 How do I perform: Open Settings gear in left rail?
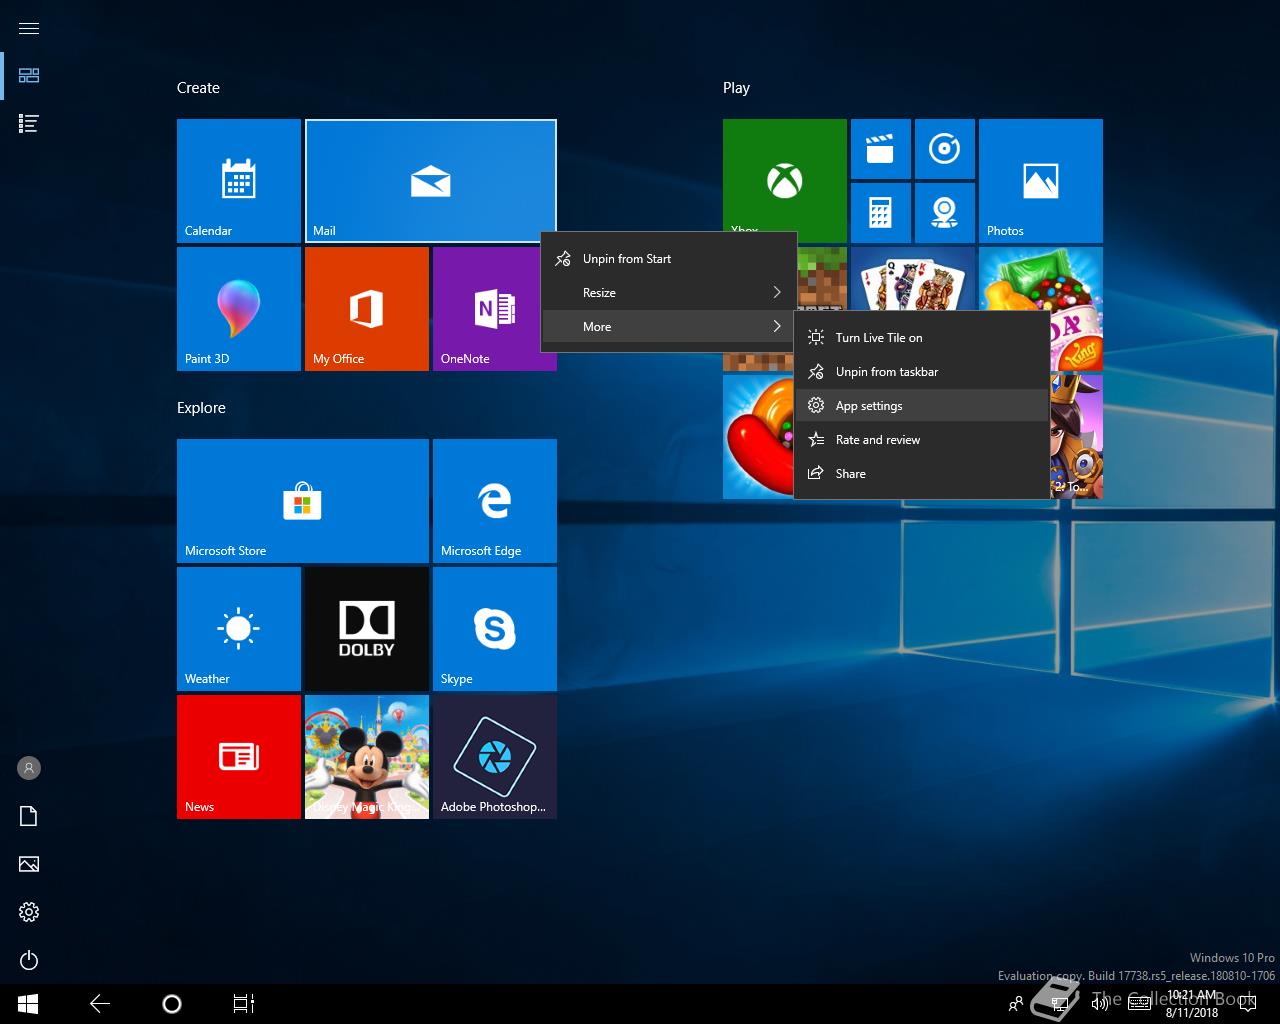coord(29,912)
